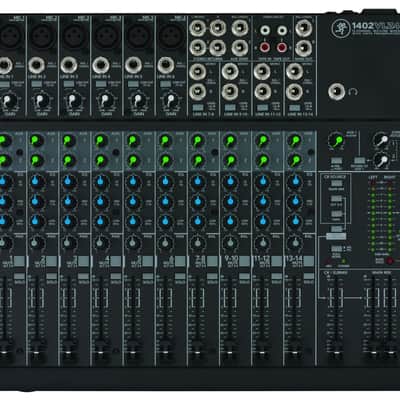Select the Line In 9-10 right jack

(230, 91)
